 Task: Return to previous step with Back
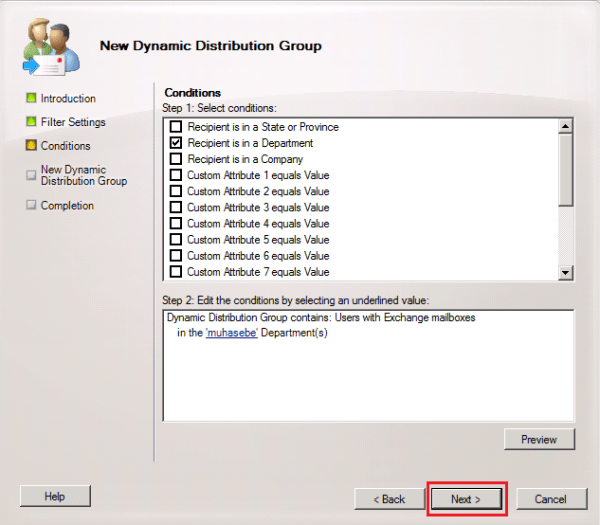pyautogui.click(x=389, y=498)
